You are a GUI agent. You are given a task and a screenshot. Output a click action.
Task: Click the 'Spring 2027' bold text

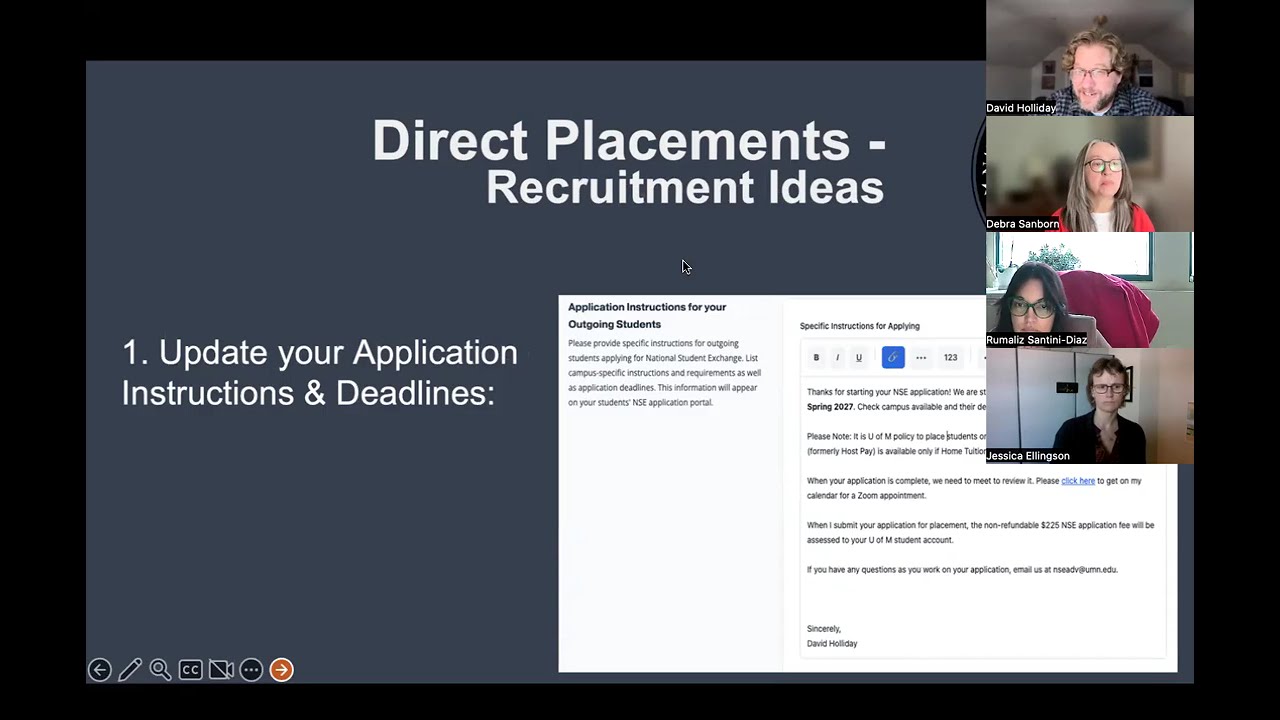pyautogui.click(x=830, y=407)
